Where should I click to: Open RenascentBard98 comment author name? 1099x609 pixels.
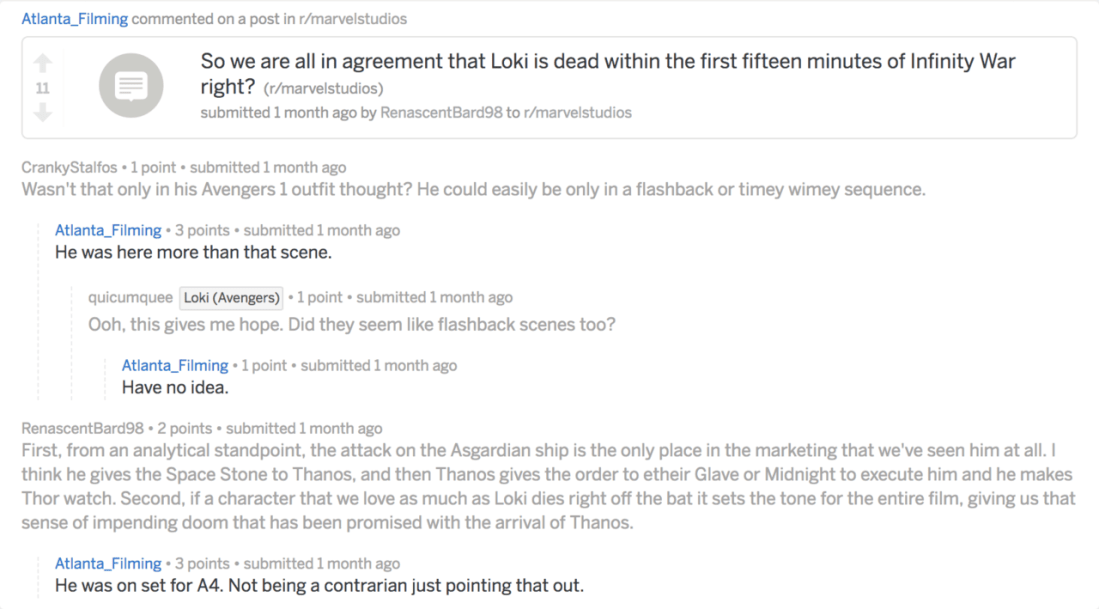(82, 428)
